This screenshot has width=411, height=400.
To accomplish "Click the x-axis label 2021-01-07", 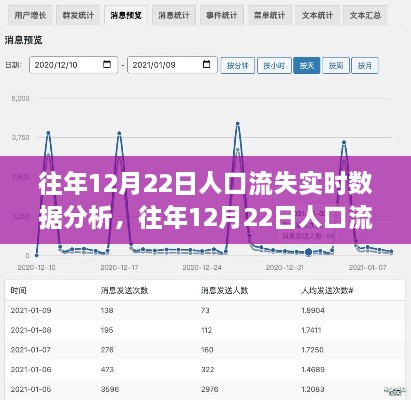I will coord(368,268).
